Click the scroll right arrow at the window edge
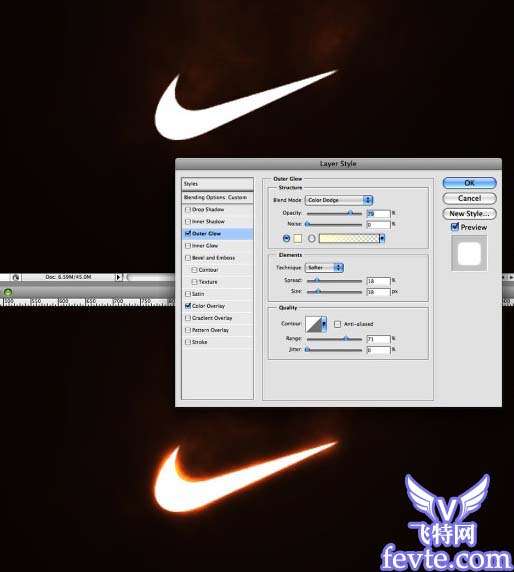Screen dimensions: 514x572 (x=511, y=277)
